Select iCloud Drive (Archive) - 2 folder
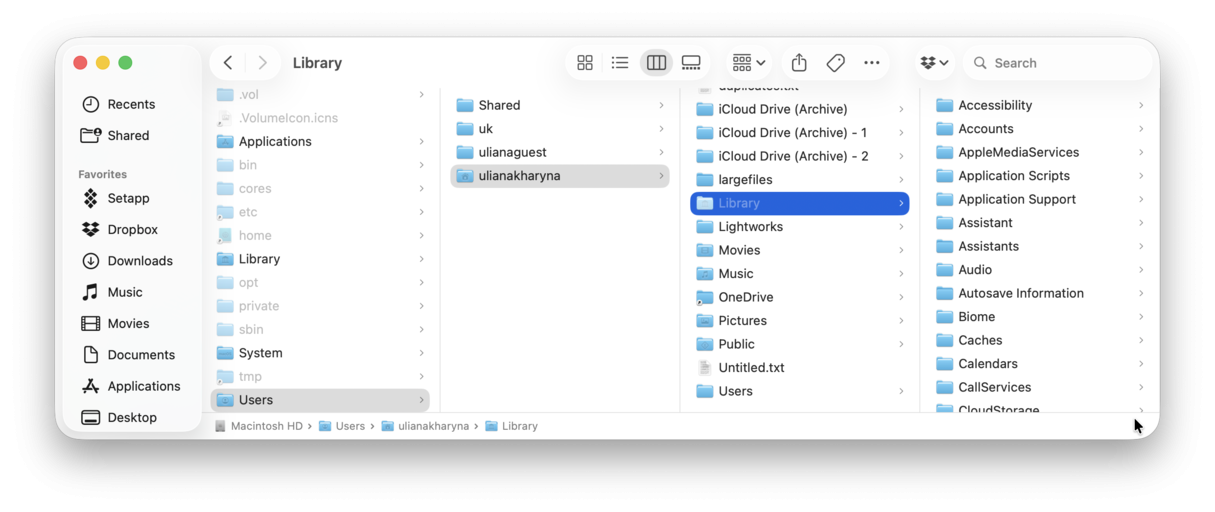This screenshot has height=512, width=1215. 800,156
